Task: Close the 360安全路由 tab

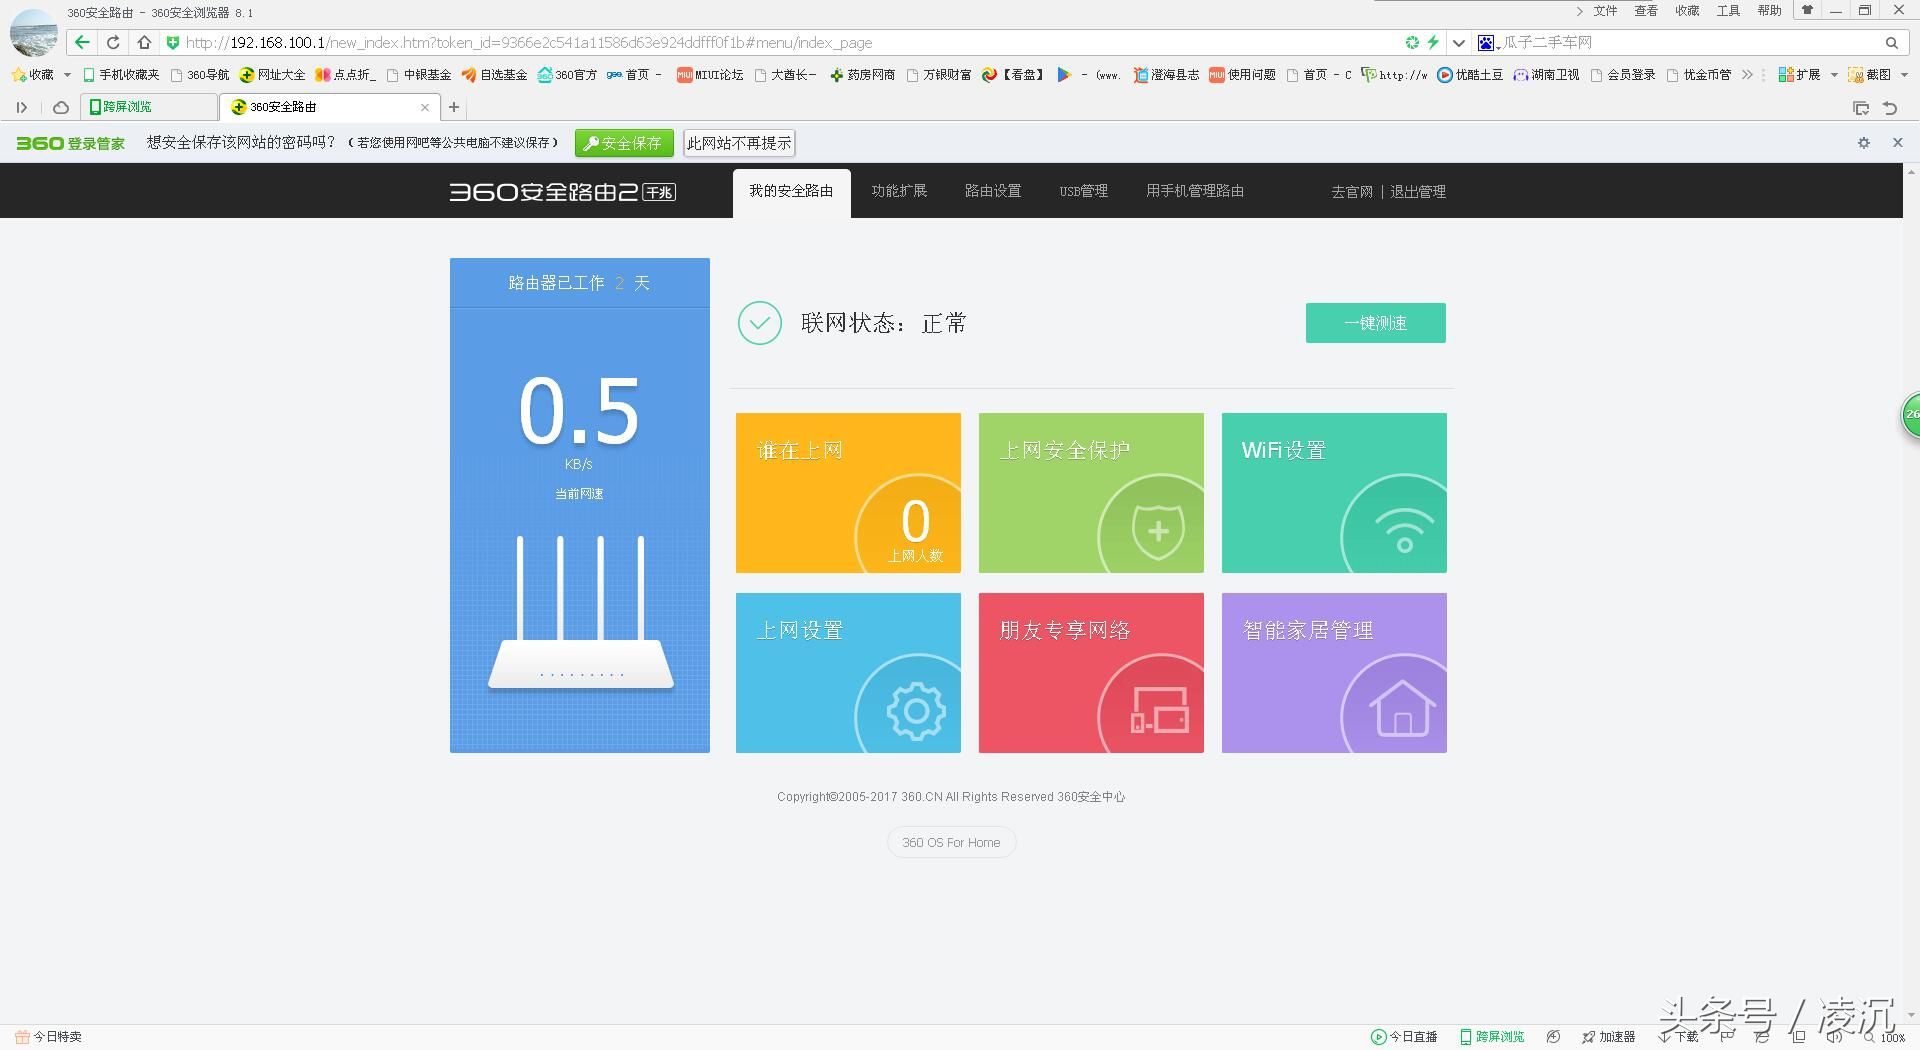Action: coord(425,107)
